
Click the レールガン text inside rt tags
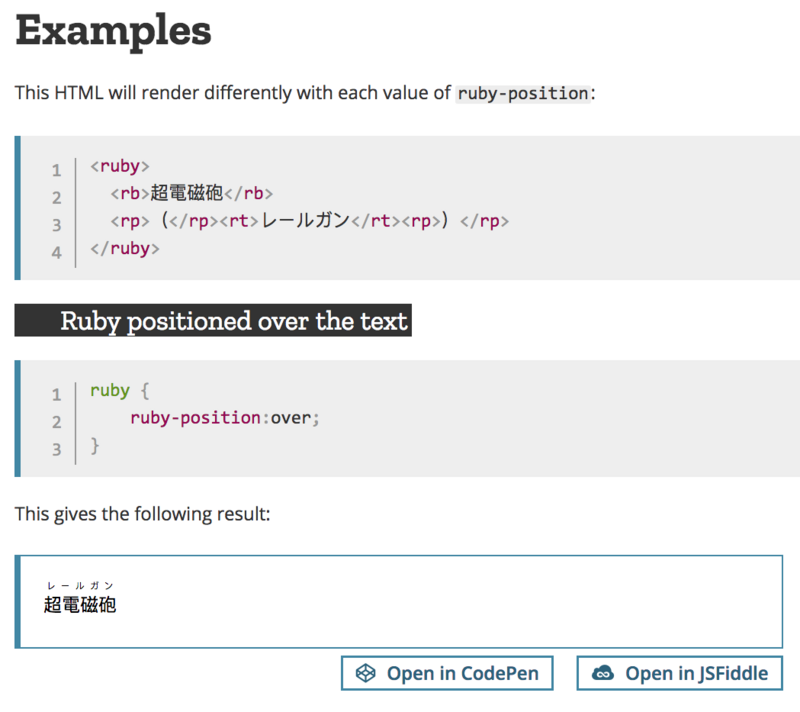[304, 221]
